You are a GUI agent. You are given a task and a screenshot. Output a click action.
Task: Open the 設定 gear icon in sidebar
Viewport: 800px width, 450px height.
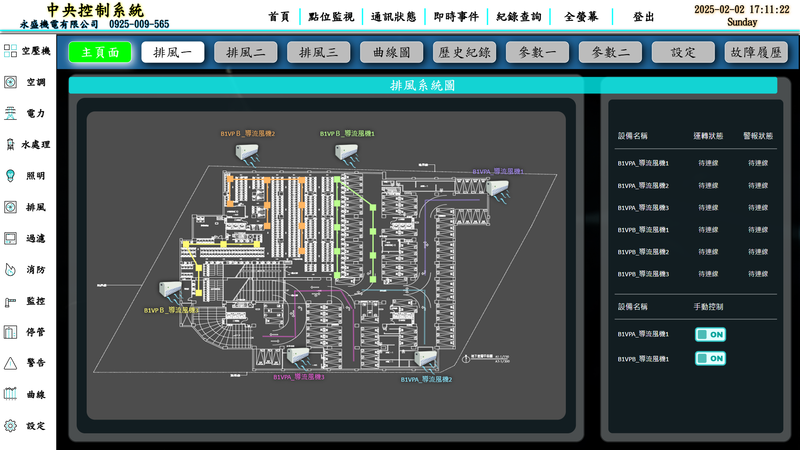[10, 426]
